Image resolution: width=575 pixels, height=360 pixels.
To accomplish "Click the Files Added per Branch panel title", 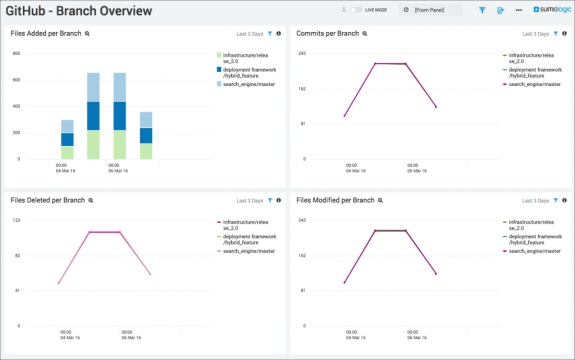I will (46, 33).
